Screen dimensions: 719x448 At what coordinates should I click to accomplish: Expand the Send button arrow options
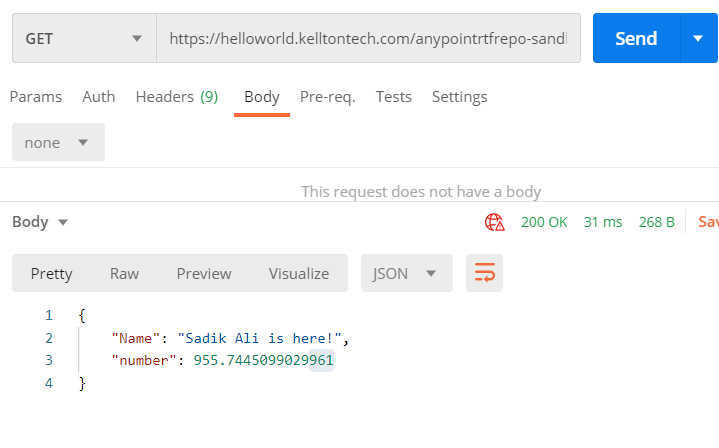point(698,39)
